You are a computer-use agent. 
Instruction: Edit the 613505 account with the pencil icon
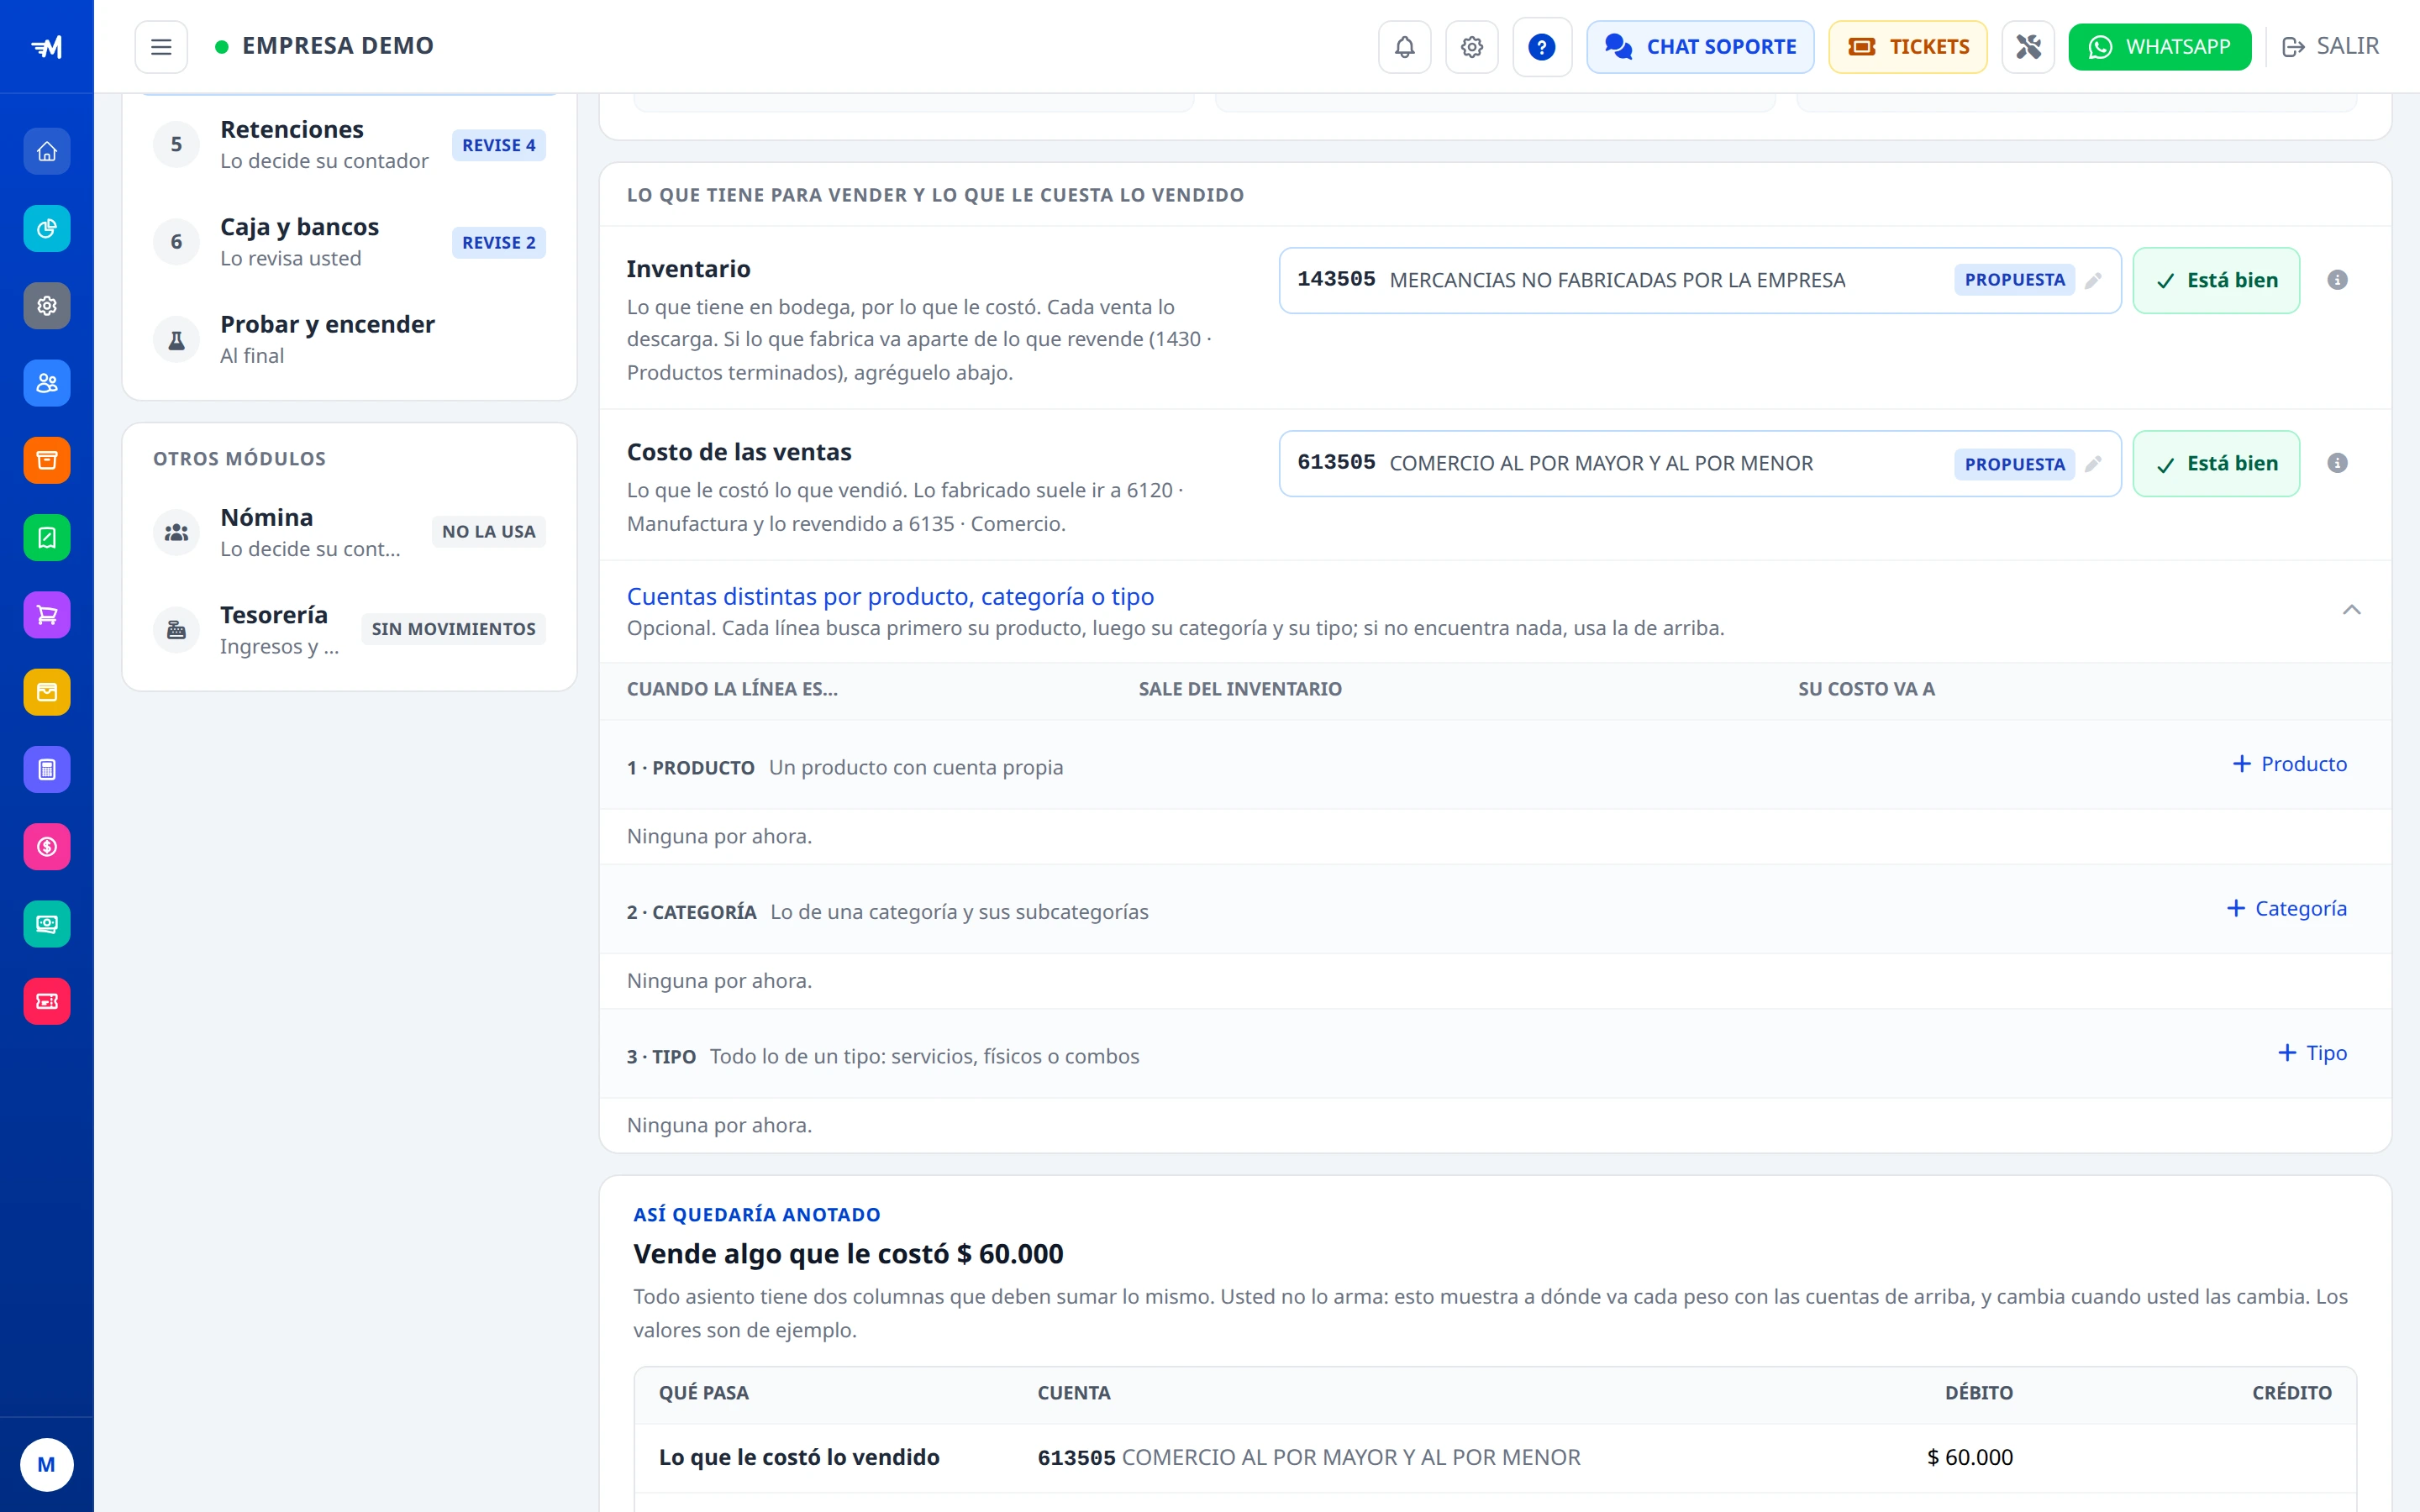pos(2093,463)
